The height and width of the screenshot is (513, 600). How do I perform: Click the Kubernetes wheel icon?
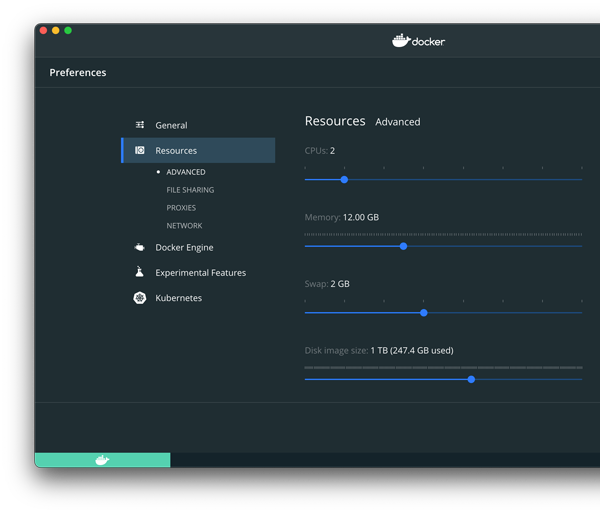(x=140, y=298)
